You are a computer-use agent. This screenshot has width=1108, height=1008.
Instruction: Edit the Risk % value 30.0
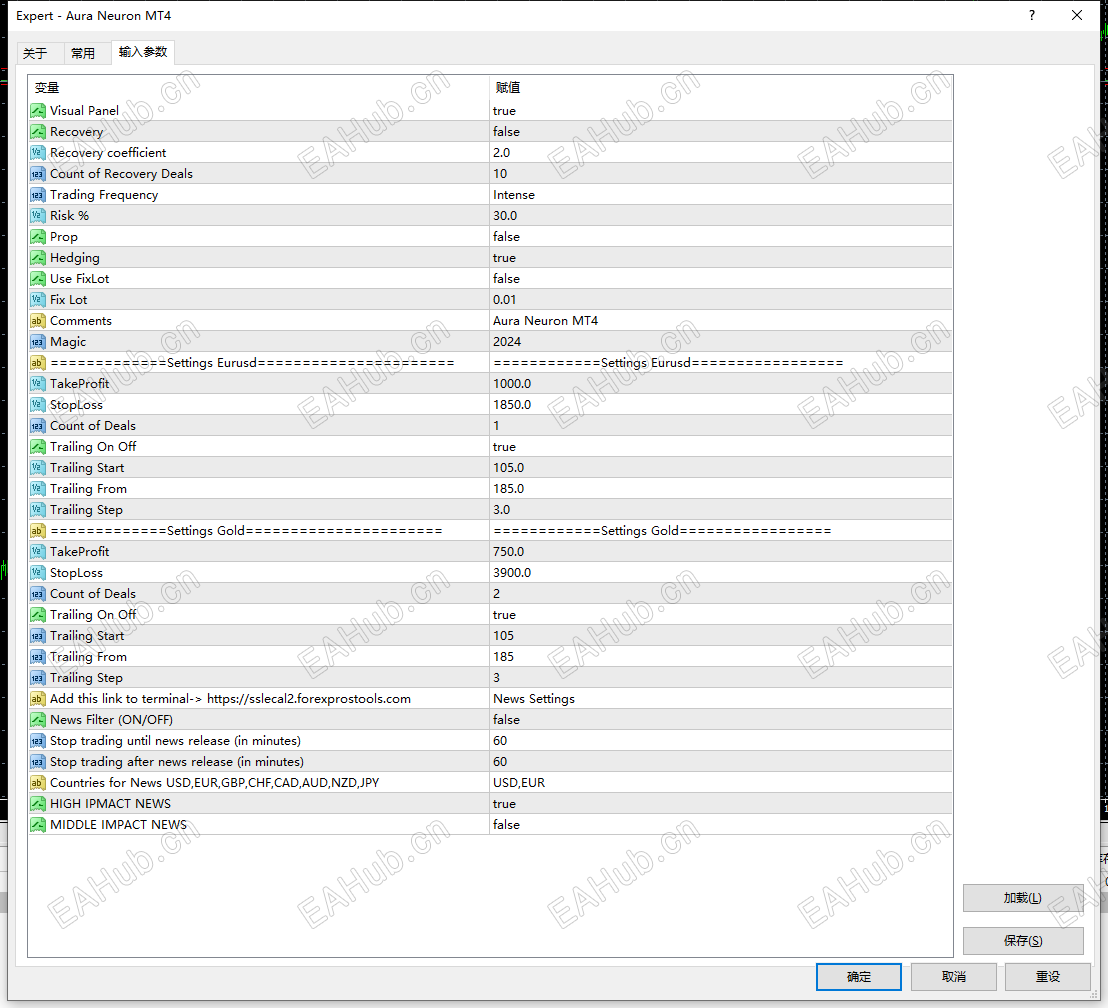coord(721,216)
